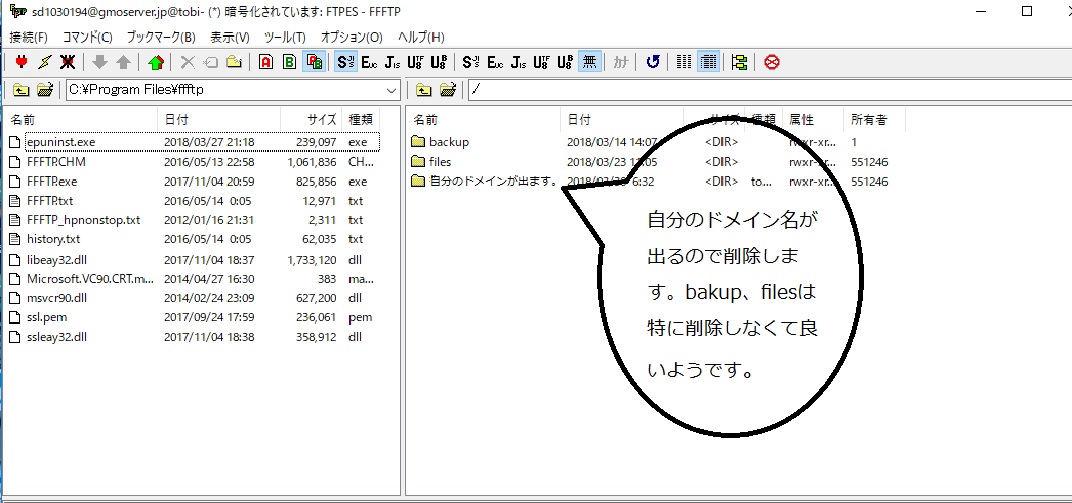Click the Disconnect crossed-plug icon
Viewport: 1072px width, 503px height.
click(x=67, y=62)
